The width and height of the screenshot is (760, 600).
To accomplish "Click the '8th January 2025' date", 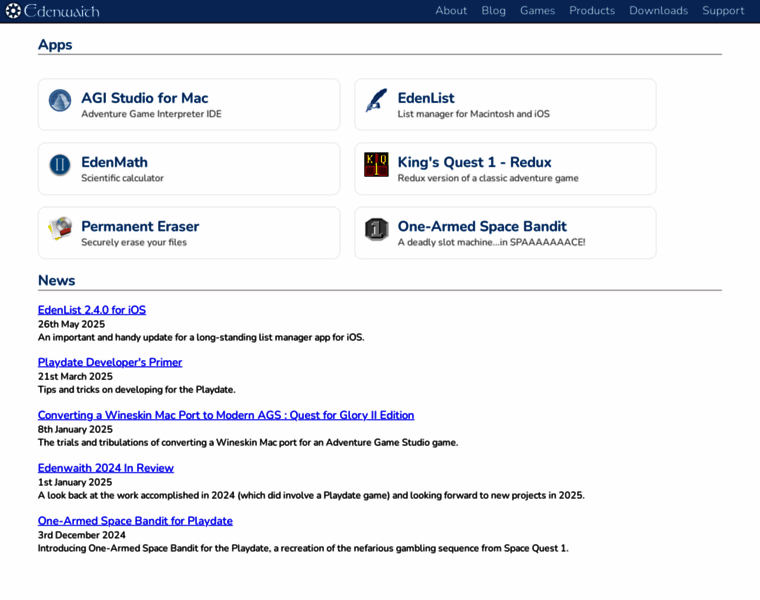I will 75,429.
